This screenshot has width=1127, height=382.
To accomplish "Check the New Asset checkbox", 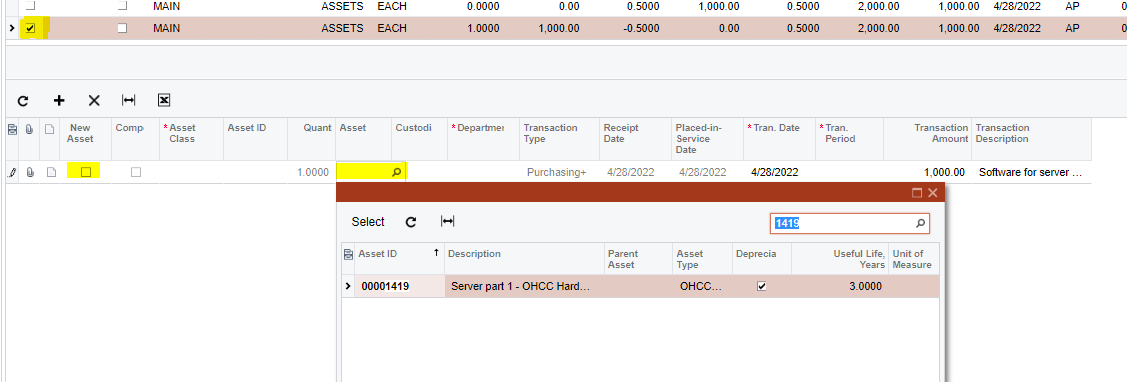I will click(86, 172).
